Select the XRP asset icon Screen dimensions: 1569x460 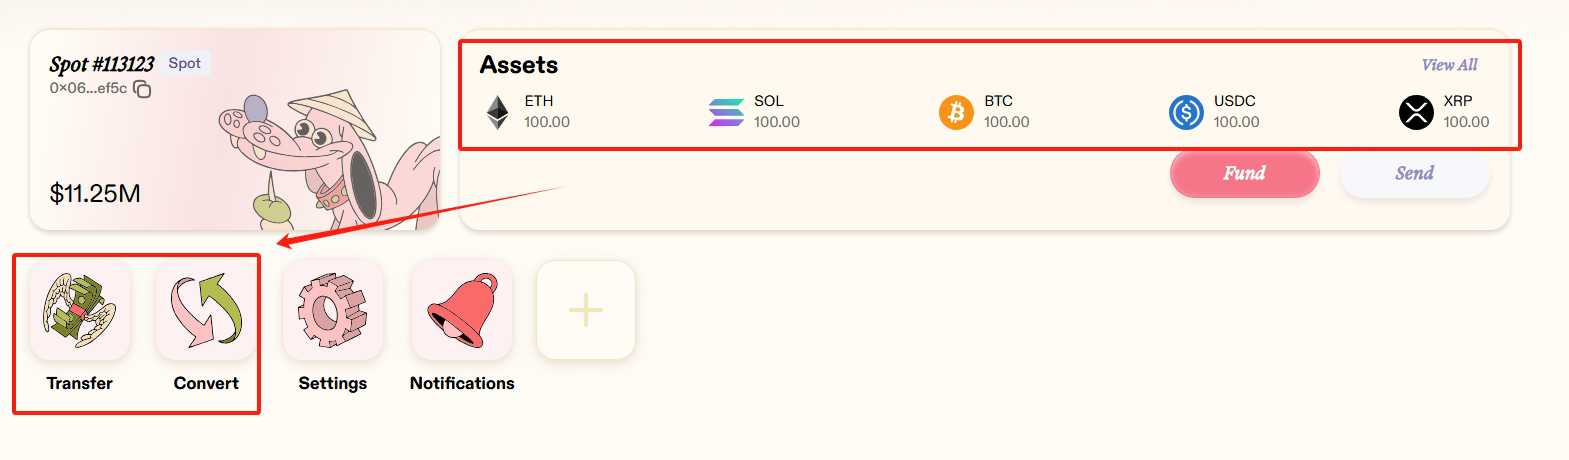coord(1416,112)
